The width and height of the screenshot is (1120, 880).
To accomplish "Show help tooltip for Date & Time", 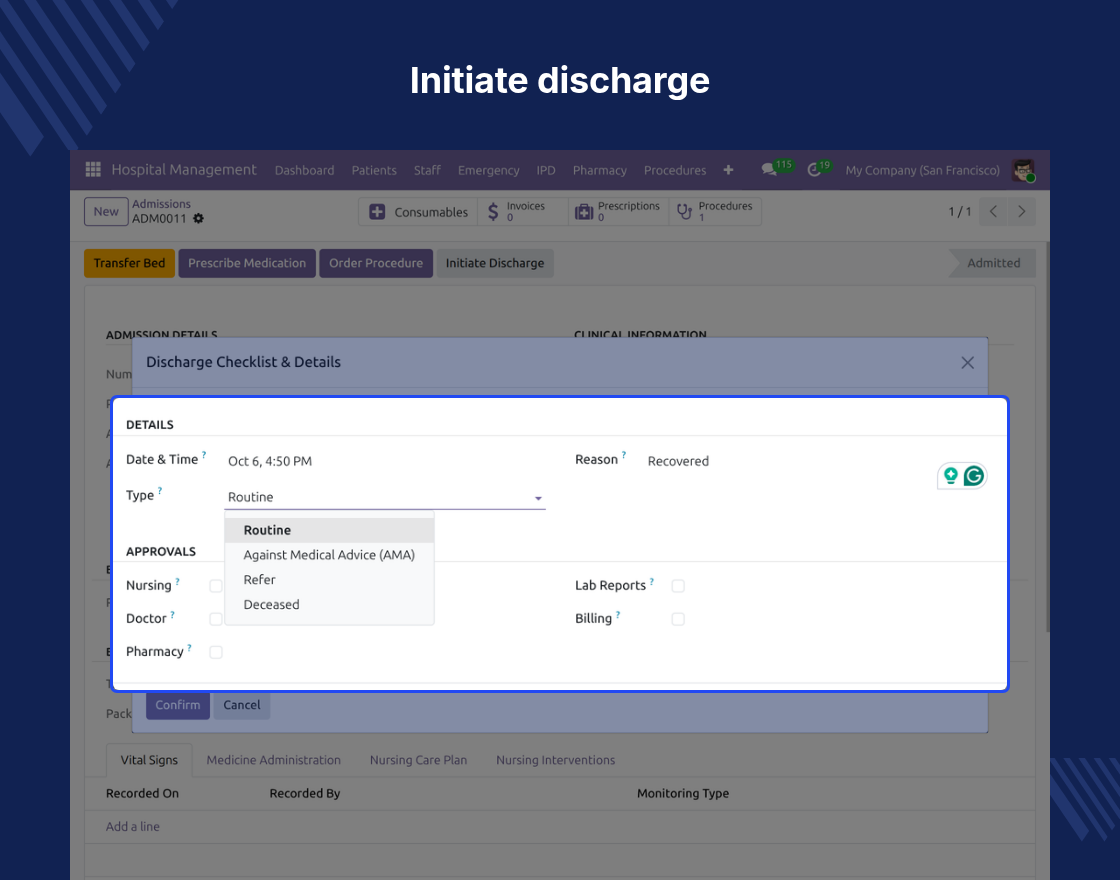I will [x=204, y=454].
